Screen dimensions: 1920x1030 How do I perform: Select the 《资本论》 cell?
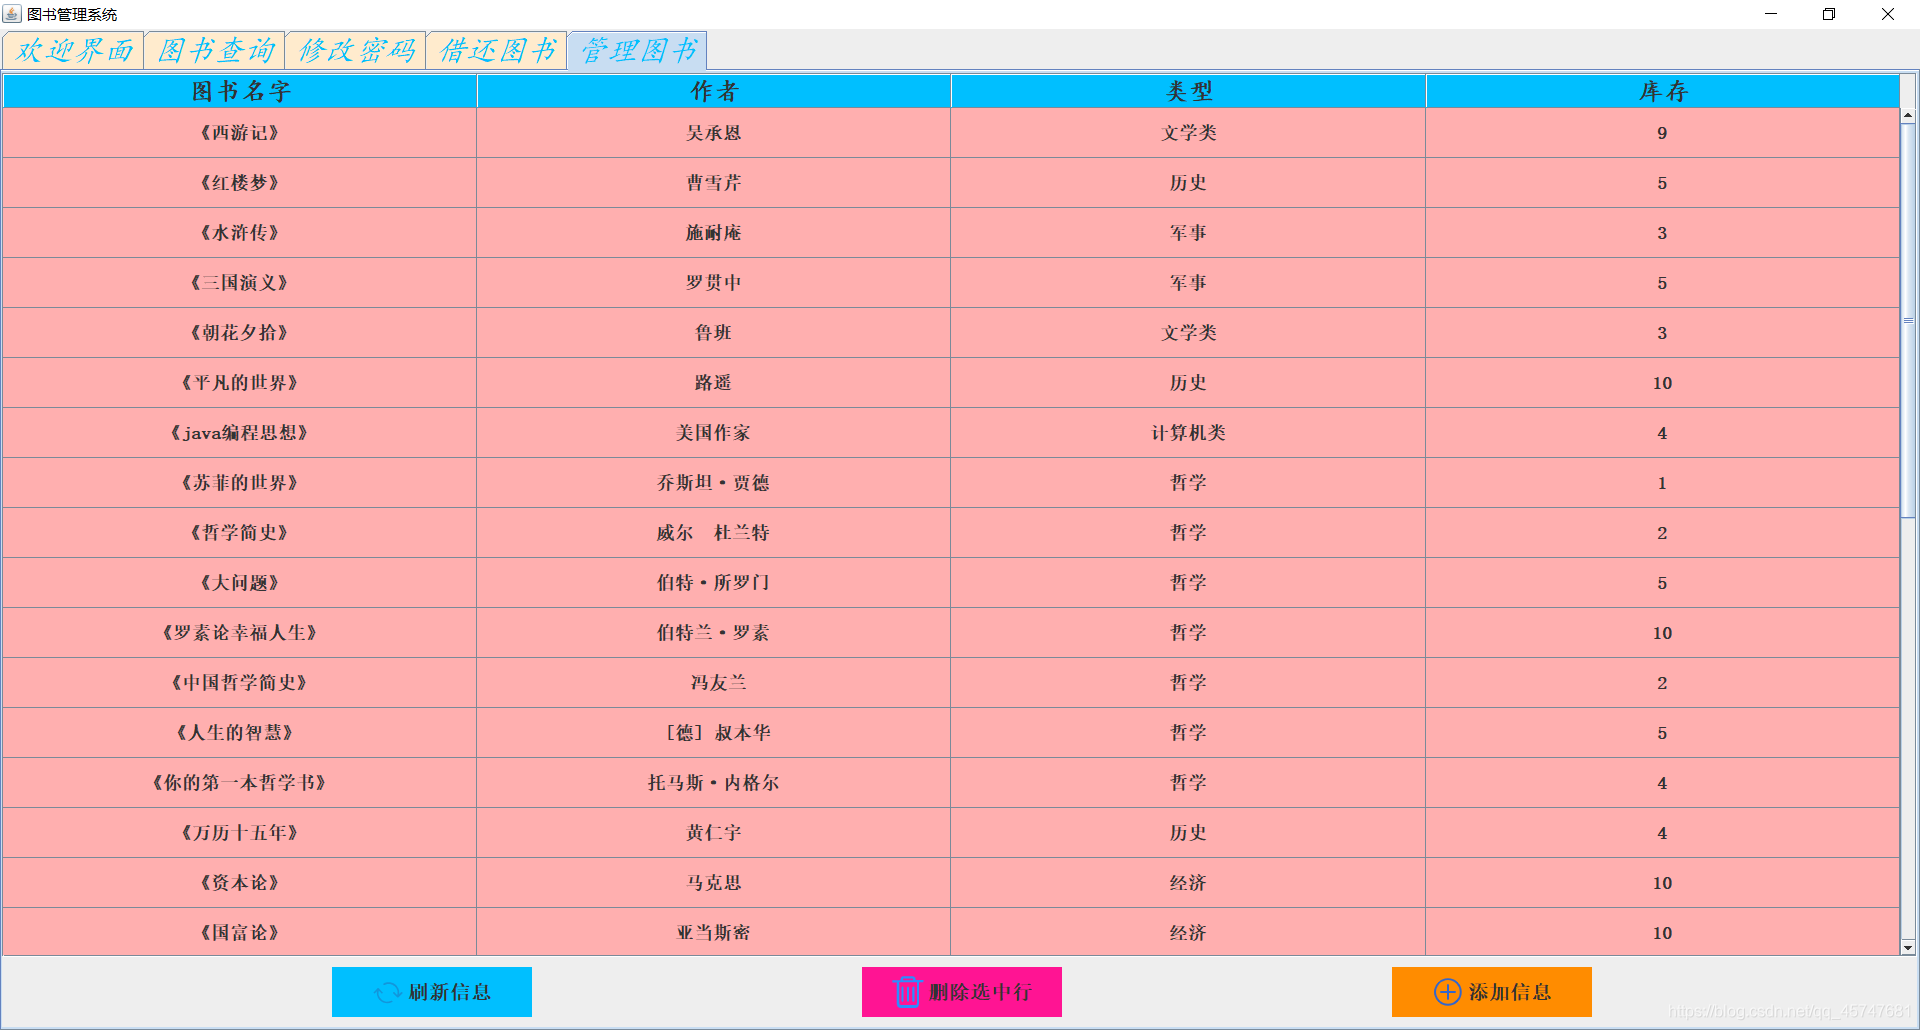240,883
